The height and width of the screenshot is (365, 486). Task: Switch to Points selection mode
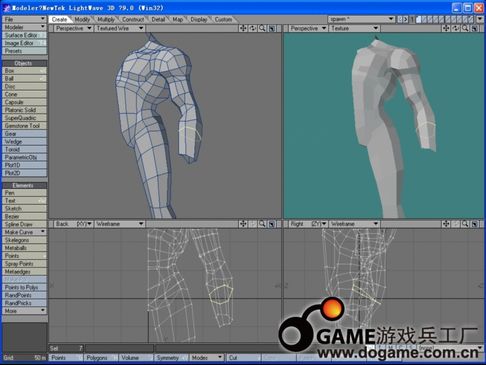66,358
